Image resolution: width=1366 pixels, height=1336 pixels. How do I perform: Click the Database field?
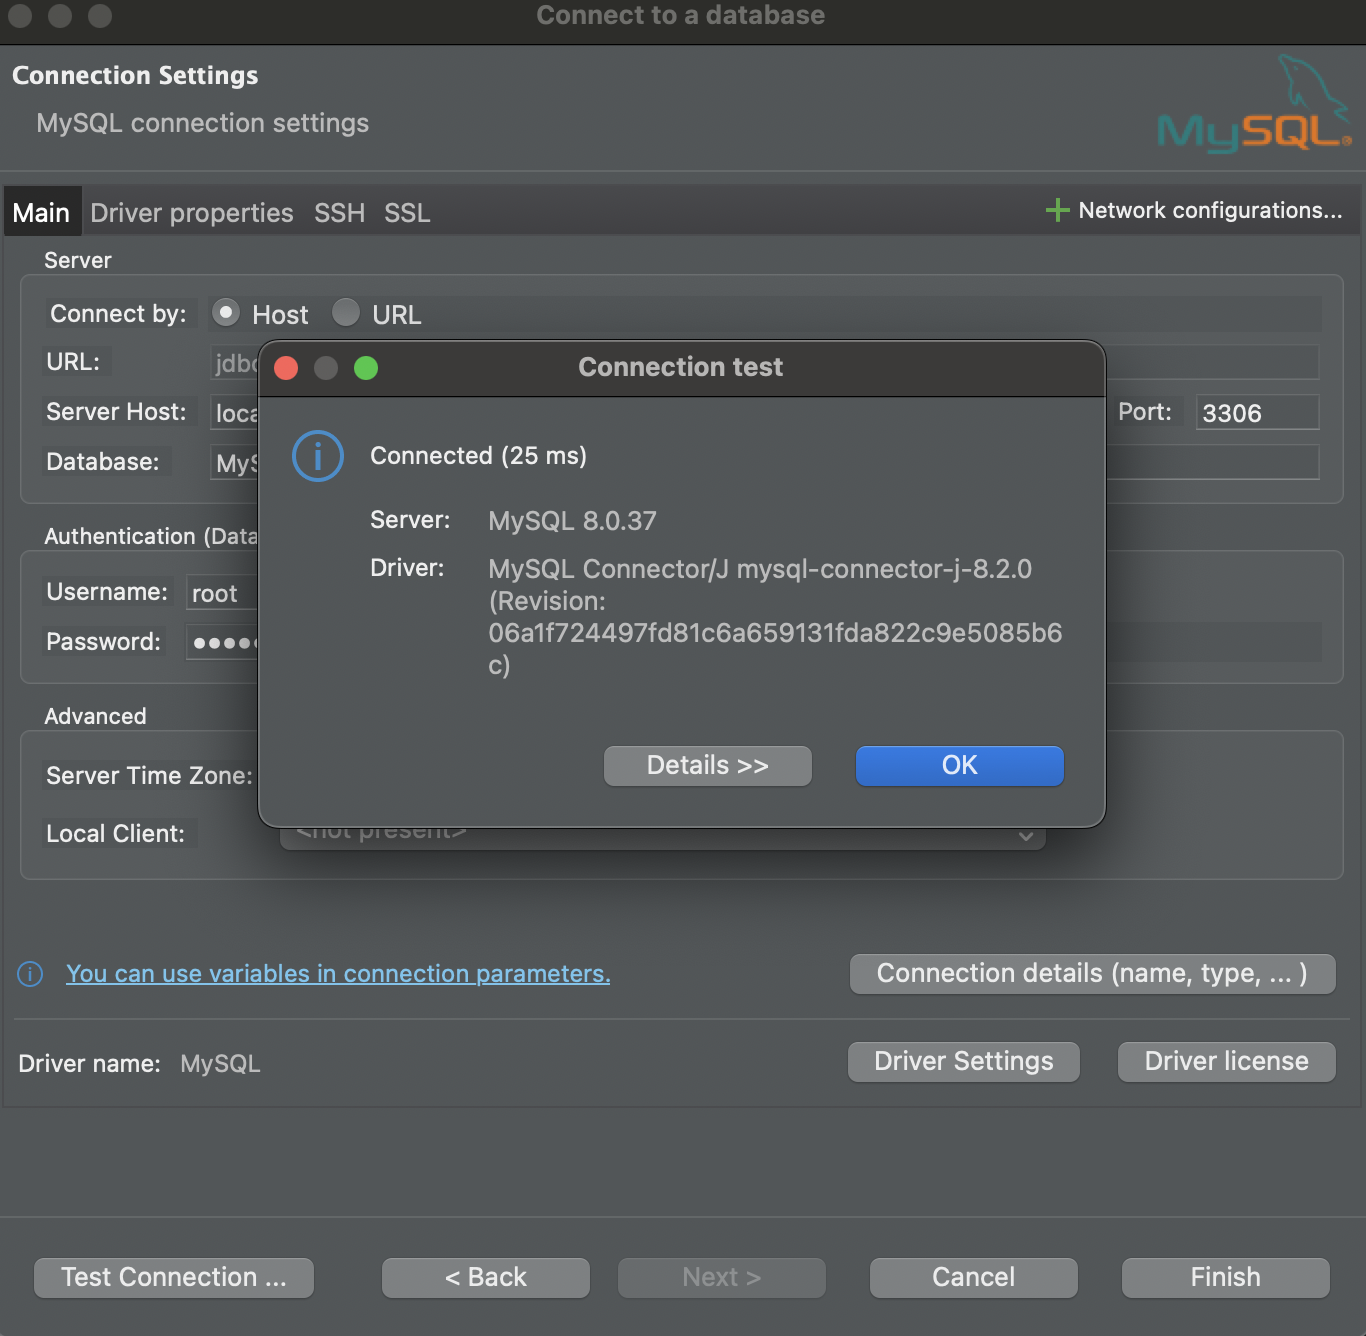[x=234, y=462]
